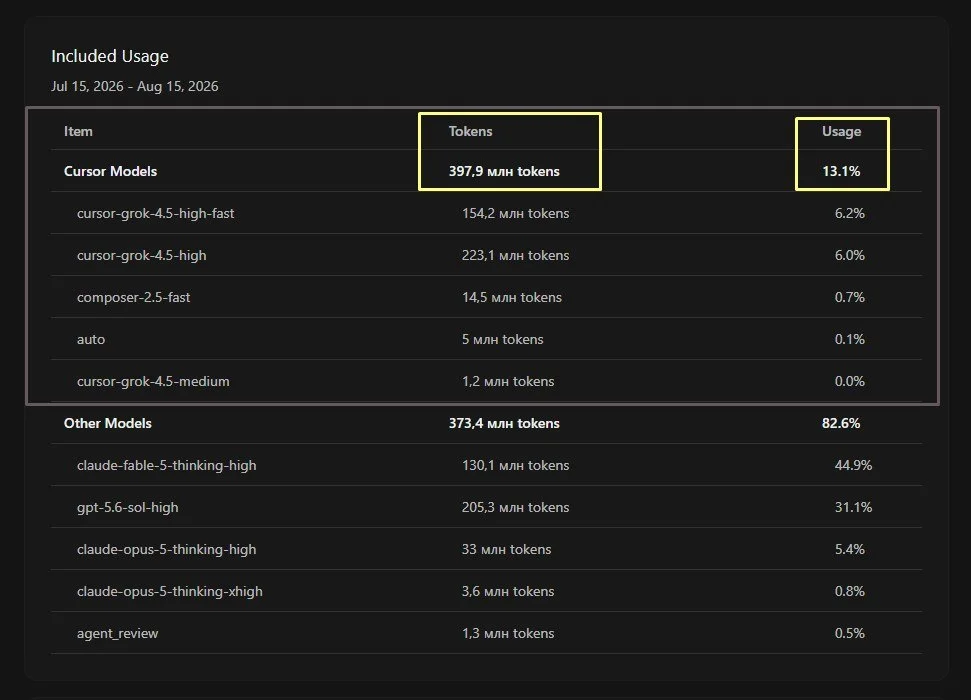Click the 'Tokens' column header

click(471, 131)
